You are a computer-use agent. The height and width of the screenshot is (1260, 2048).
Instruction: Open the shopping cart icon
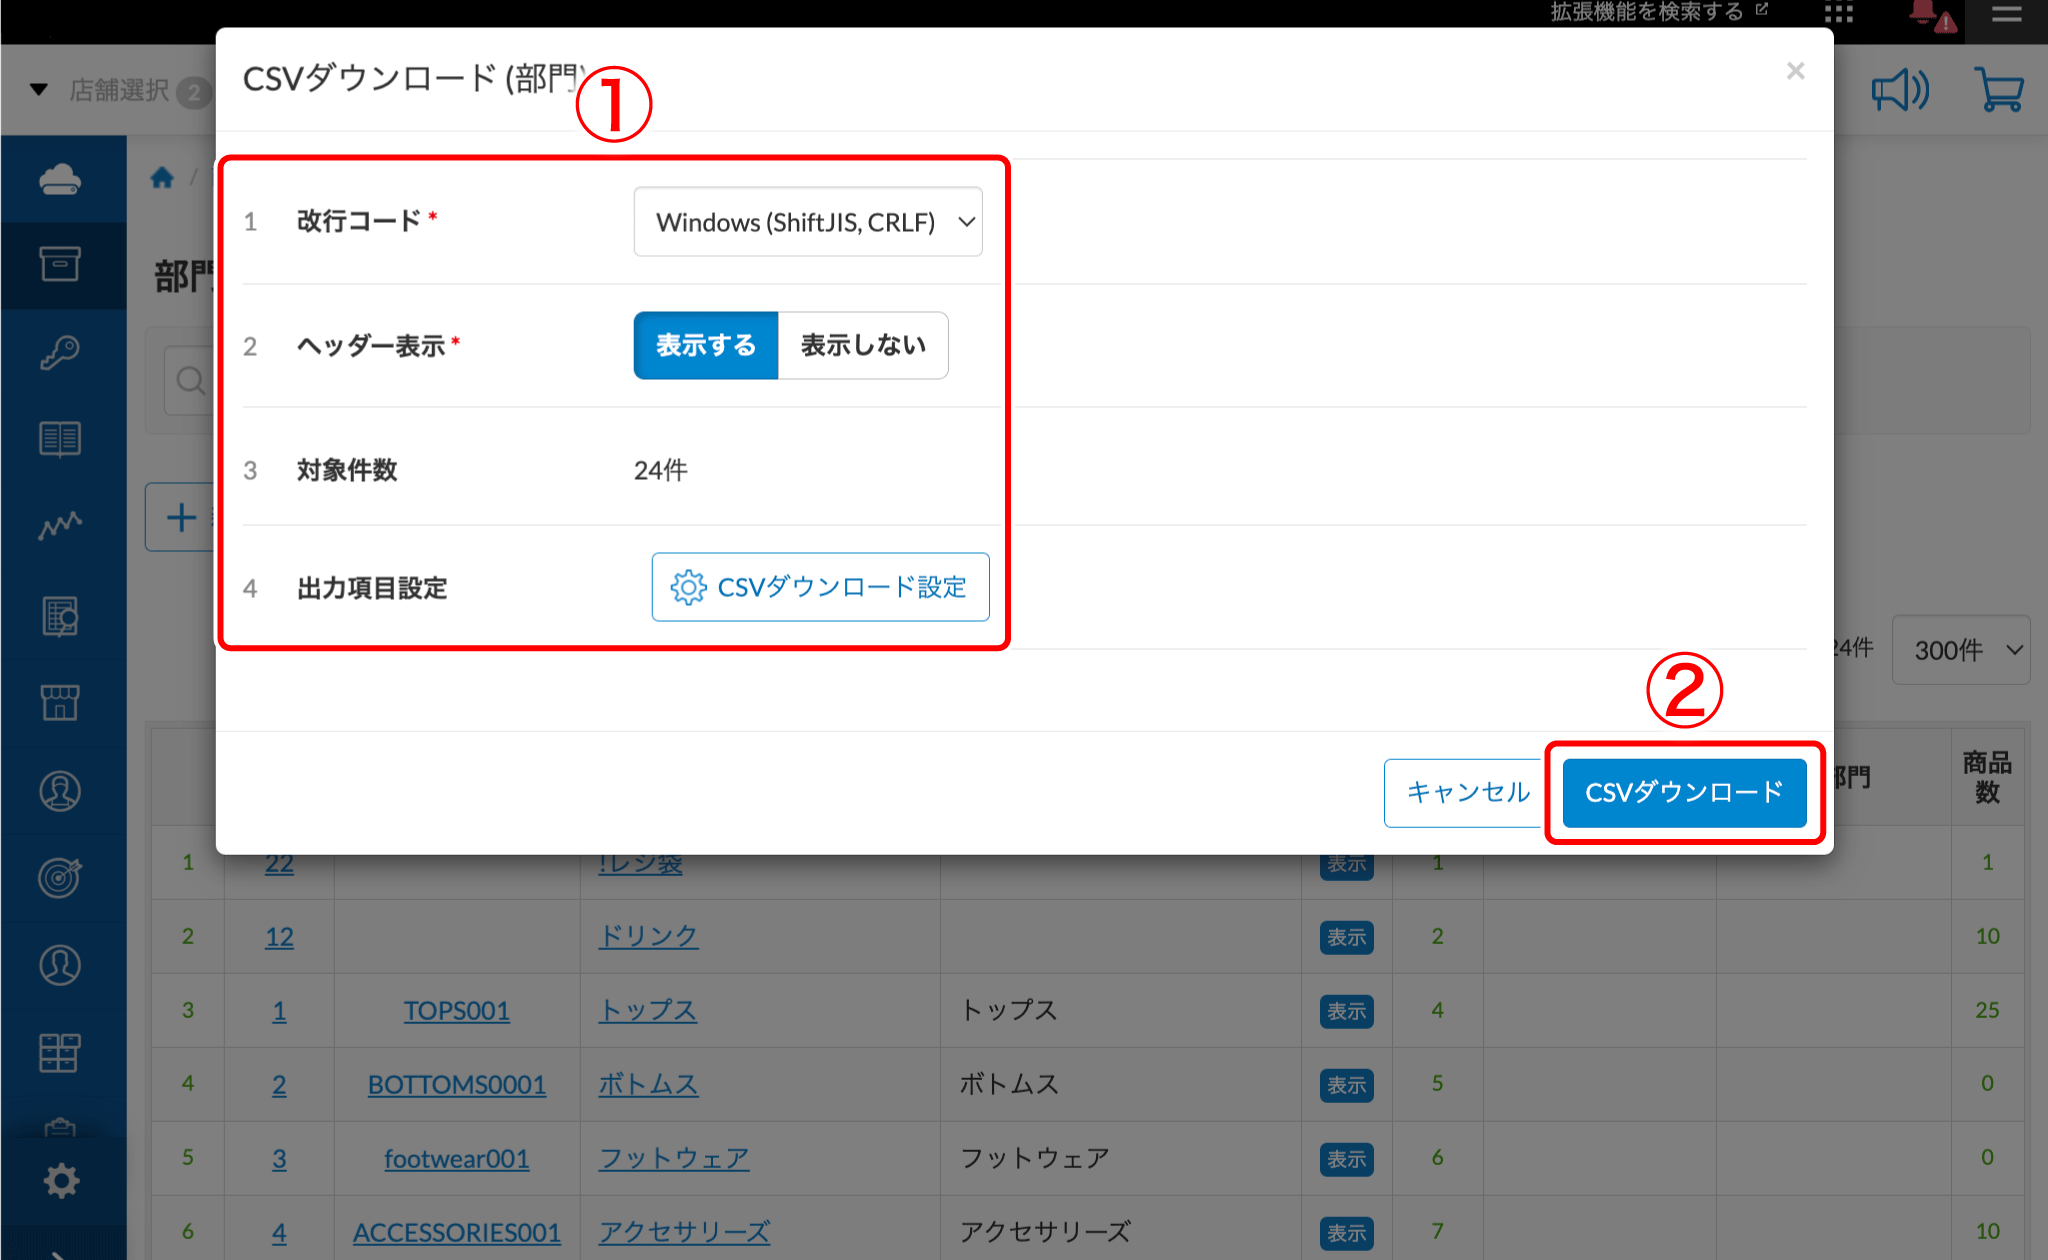[x=1999, y=91]
